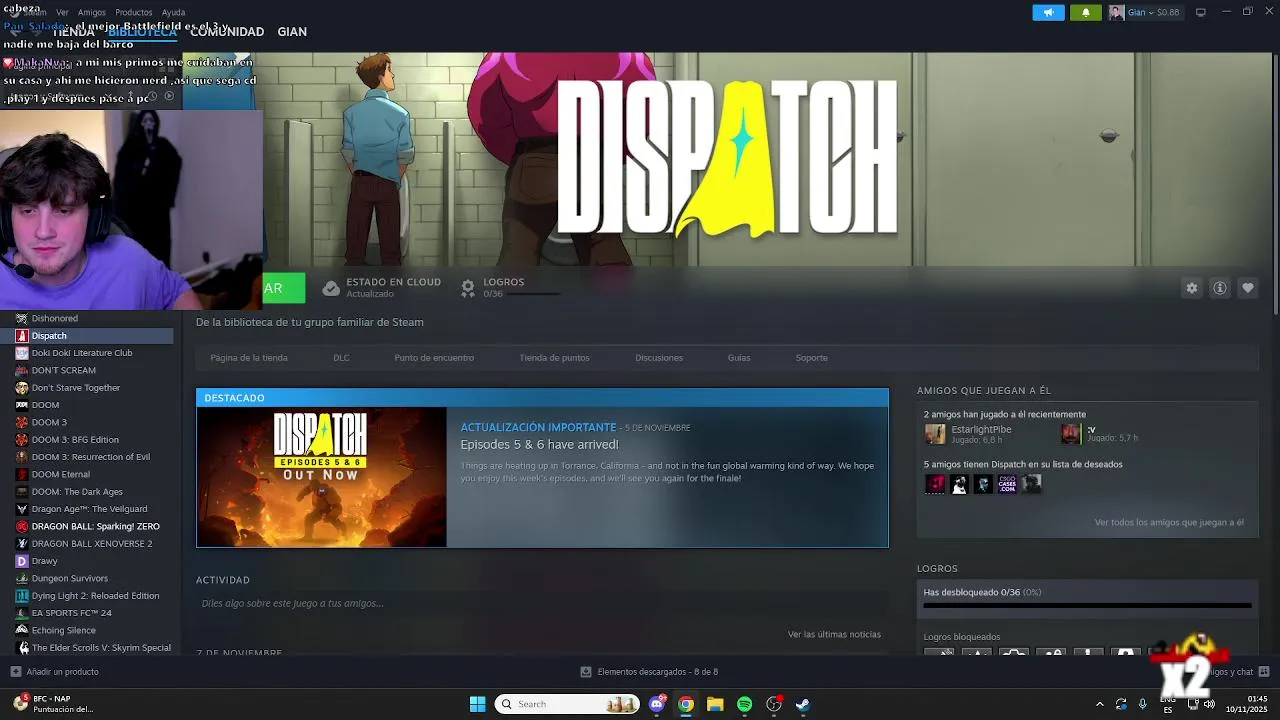Open Steam announcements megaphone button

[x=1048, y=12]
